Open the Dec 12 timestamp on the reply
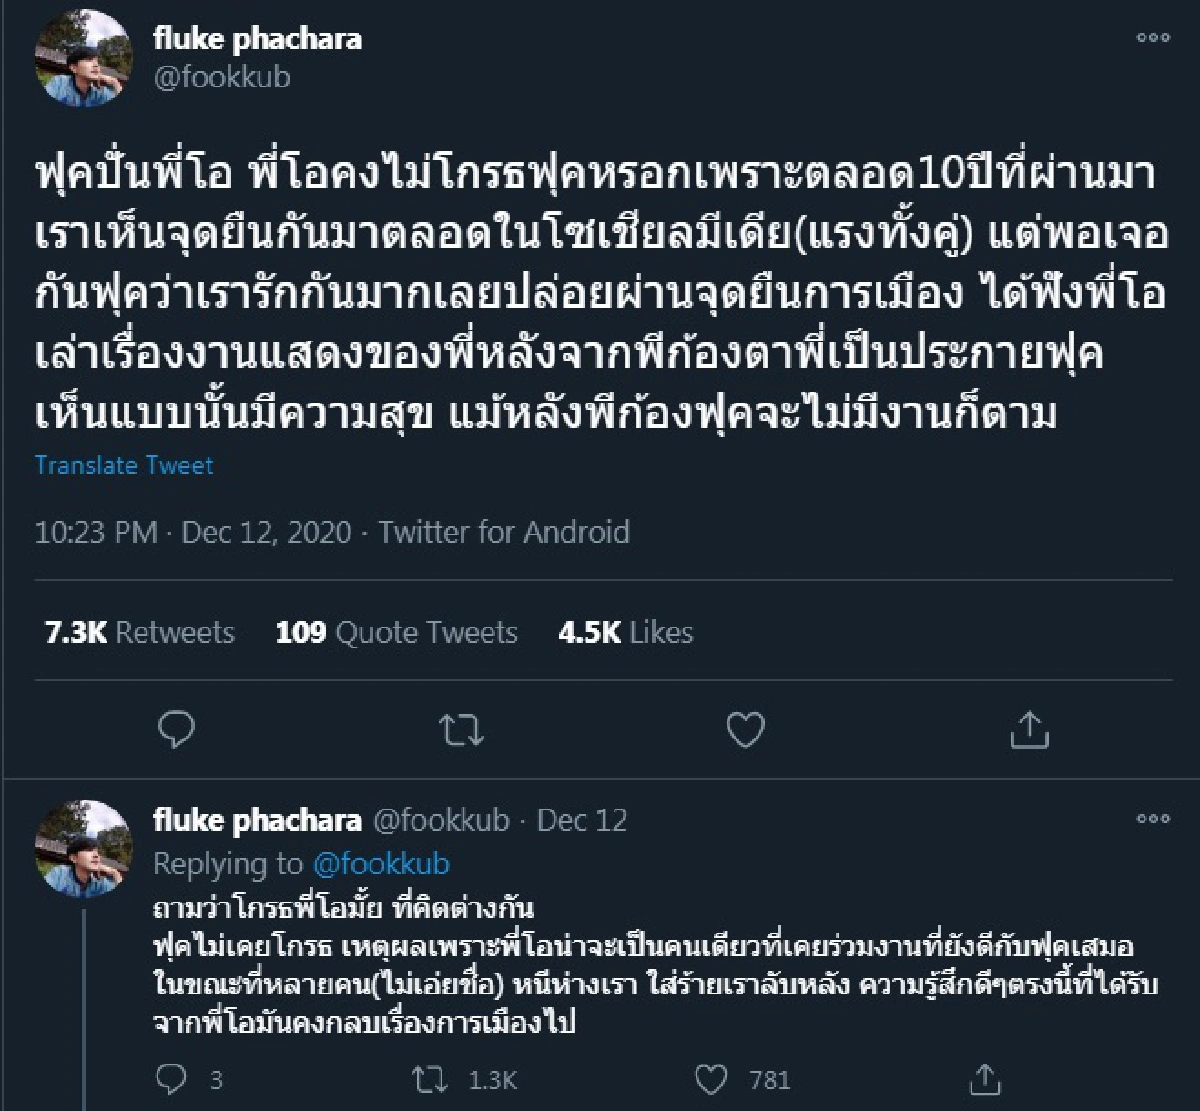The height and width of the screenshot is (1111, 1200). tap(583, 821)
